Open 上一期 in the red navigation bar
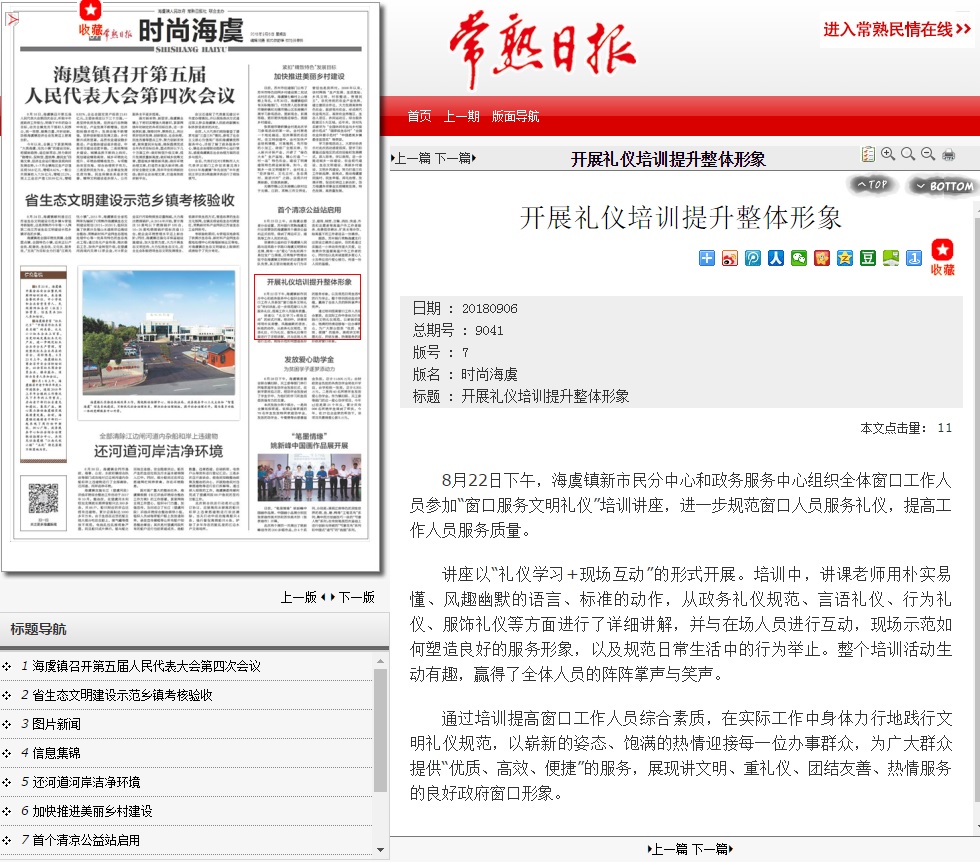The height and width of the screenshot is (862, 980). pyautogui.click(x=461, y=116)
